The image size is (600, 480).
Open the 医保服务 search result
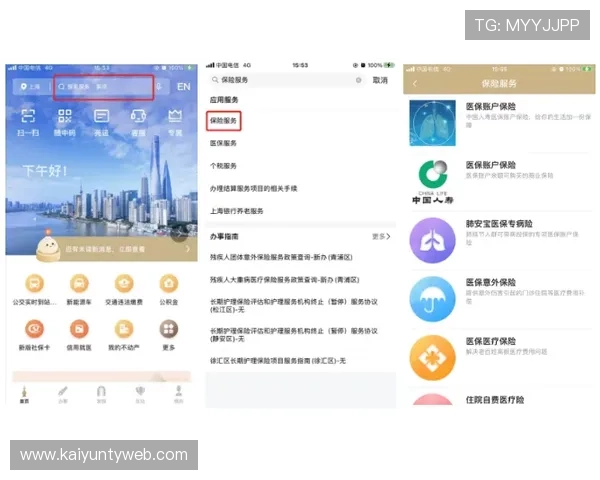(x=223, y=143)
